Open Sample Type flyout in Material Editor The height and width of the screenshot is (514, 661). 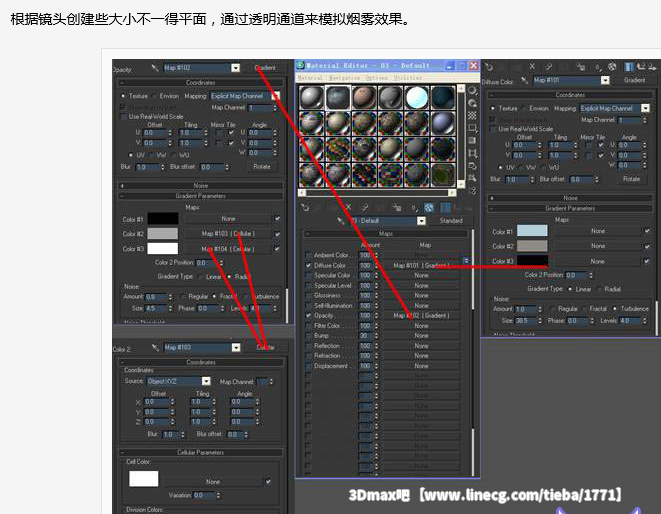click(x=473, y=91)
